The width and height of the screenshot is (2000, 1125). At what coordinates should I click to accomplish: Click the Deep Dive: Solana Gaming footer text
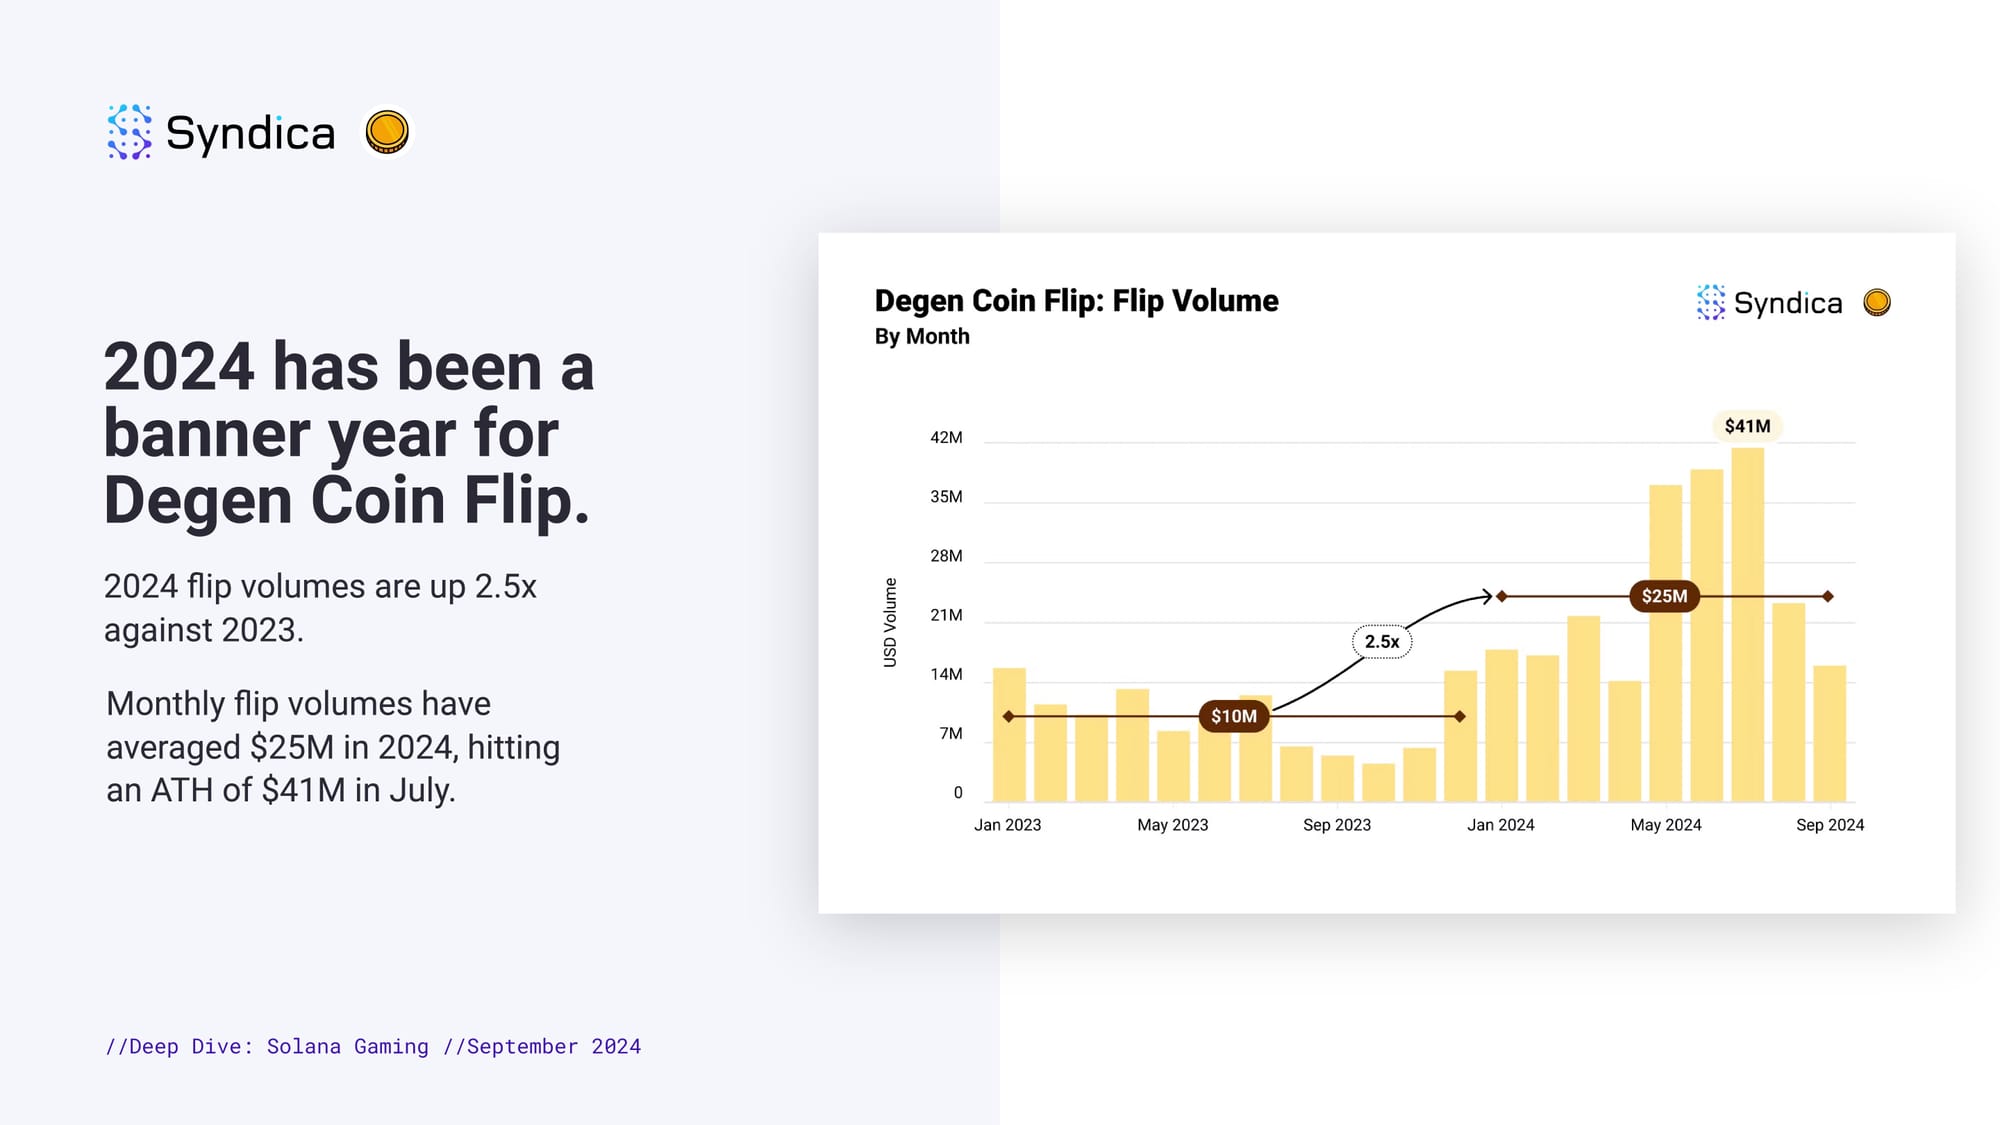click(267, 1046)
